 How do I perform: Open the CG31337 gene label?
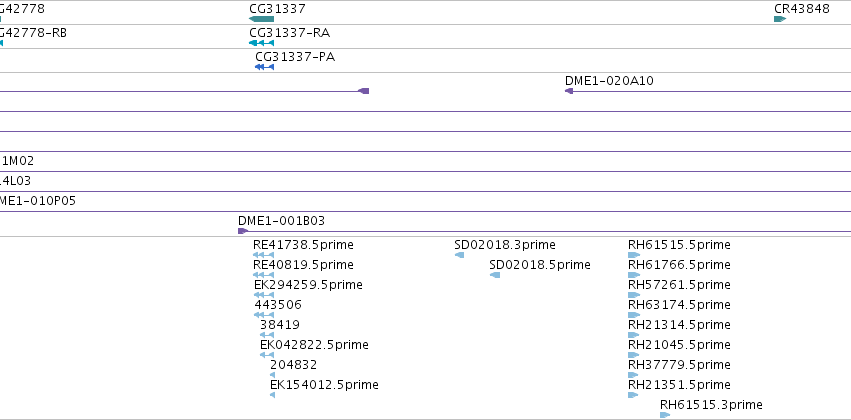coord(277,9)
